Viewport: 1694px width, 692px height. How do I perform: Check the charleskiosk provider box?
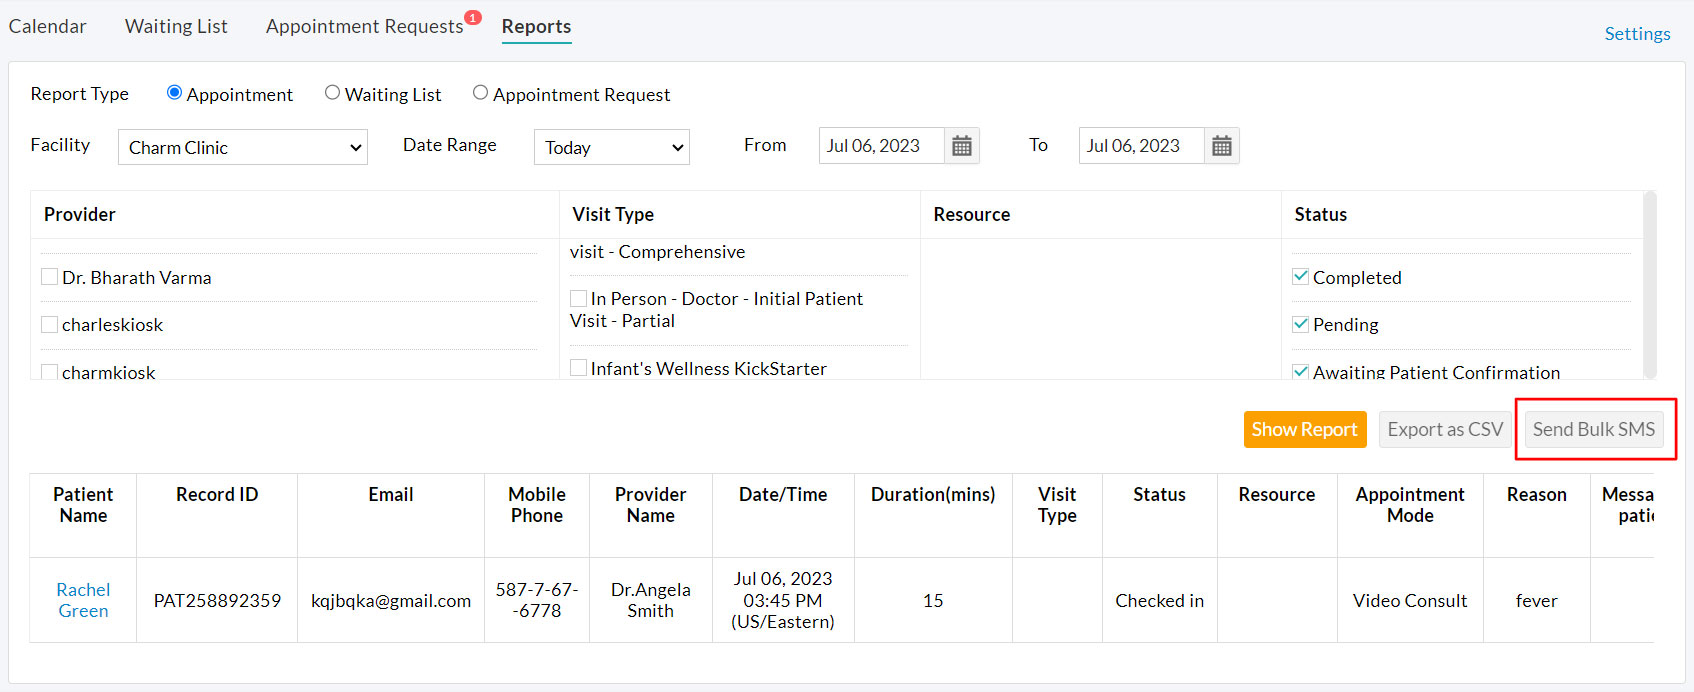click(49, 324)
